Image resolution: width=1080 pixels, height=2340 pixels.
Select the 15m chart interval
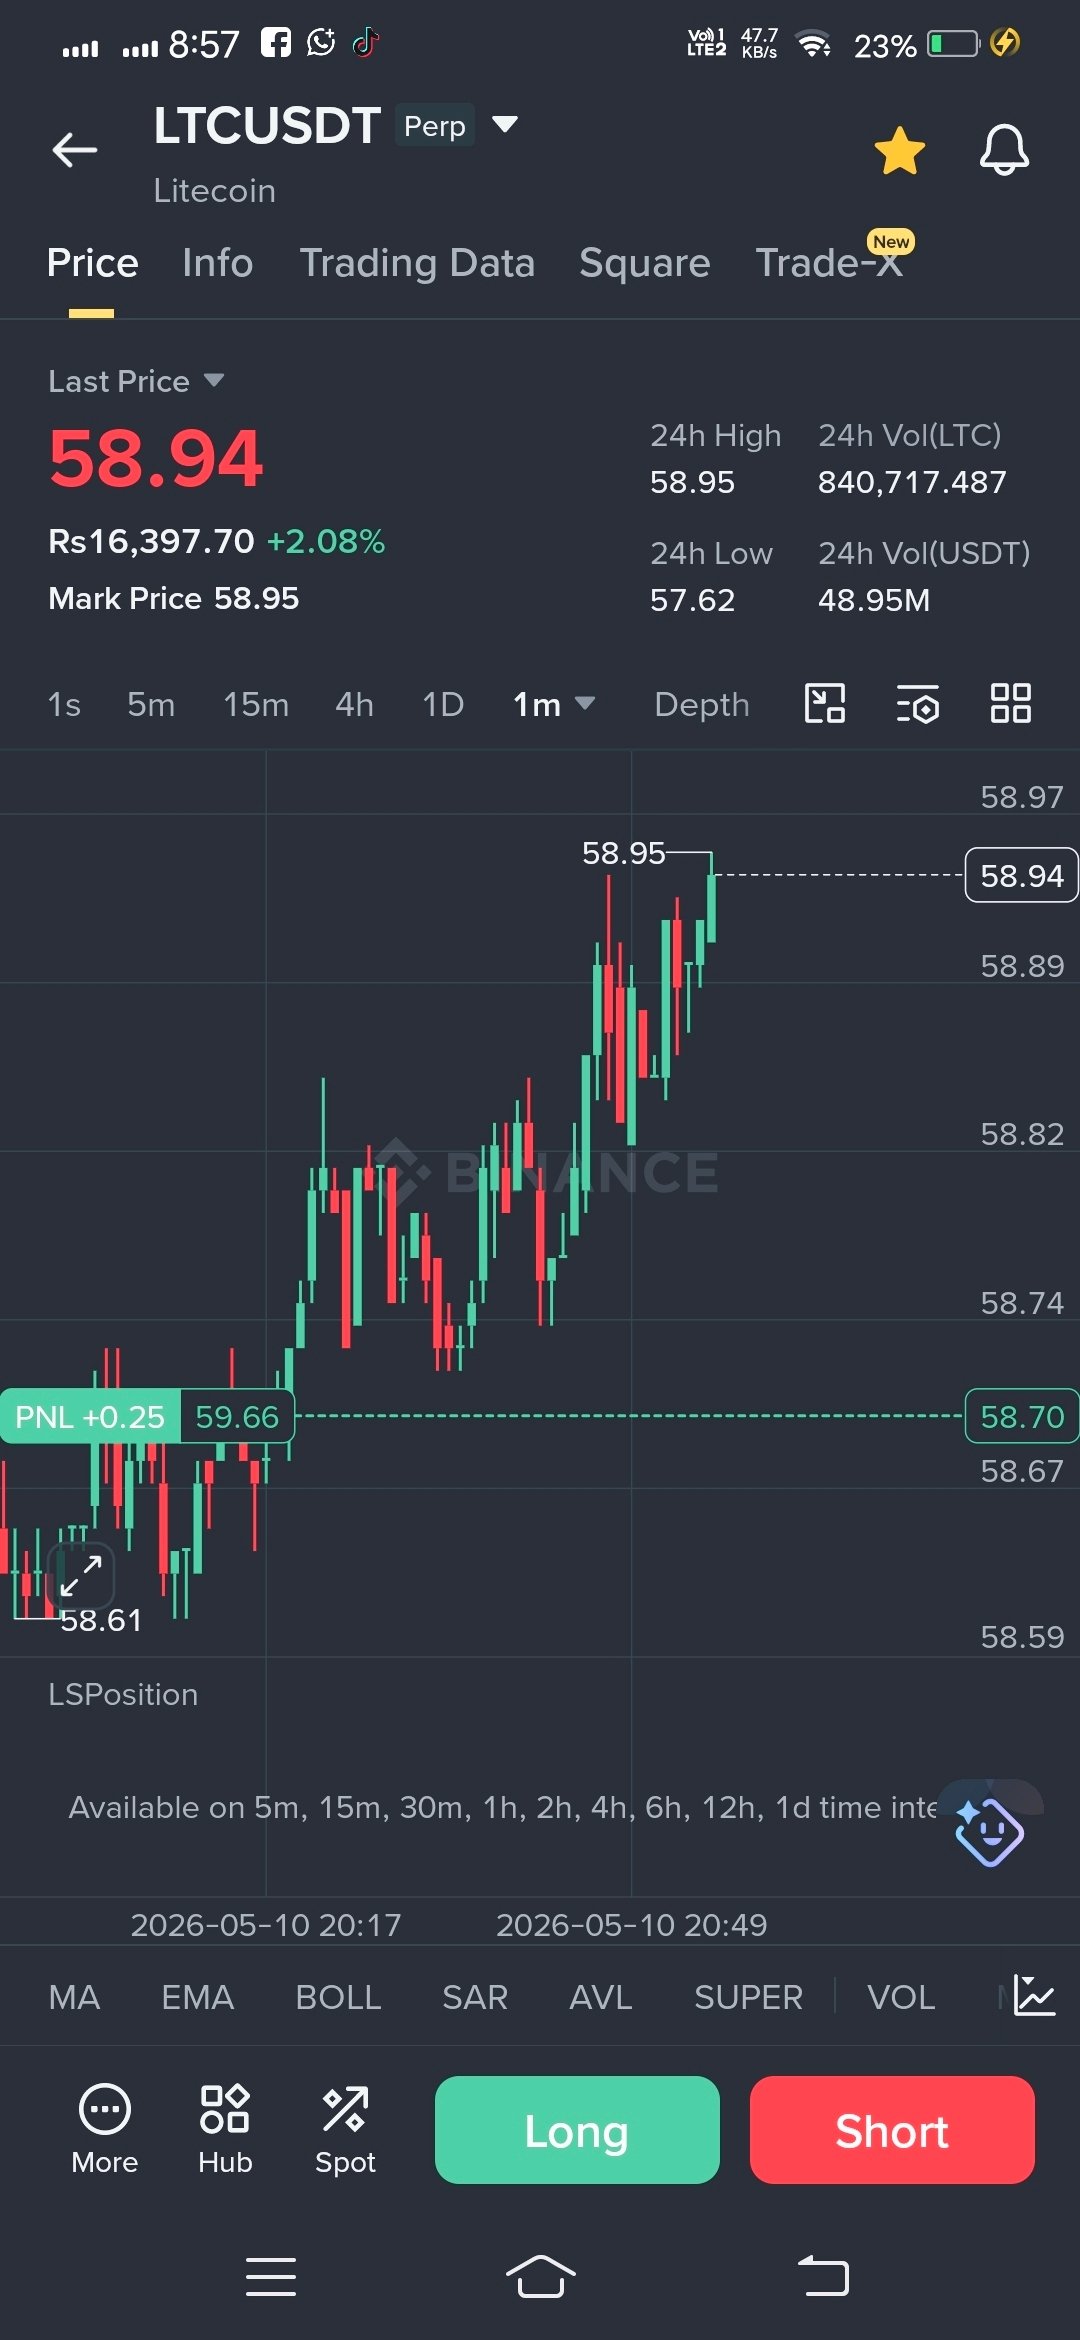pos(256,704)
